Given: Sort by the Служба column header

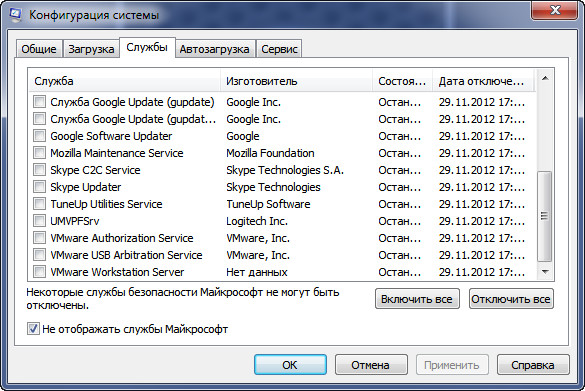Looking at the screenshot, I should tap(125, 81).
